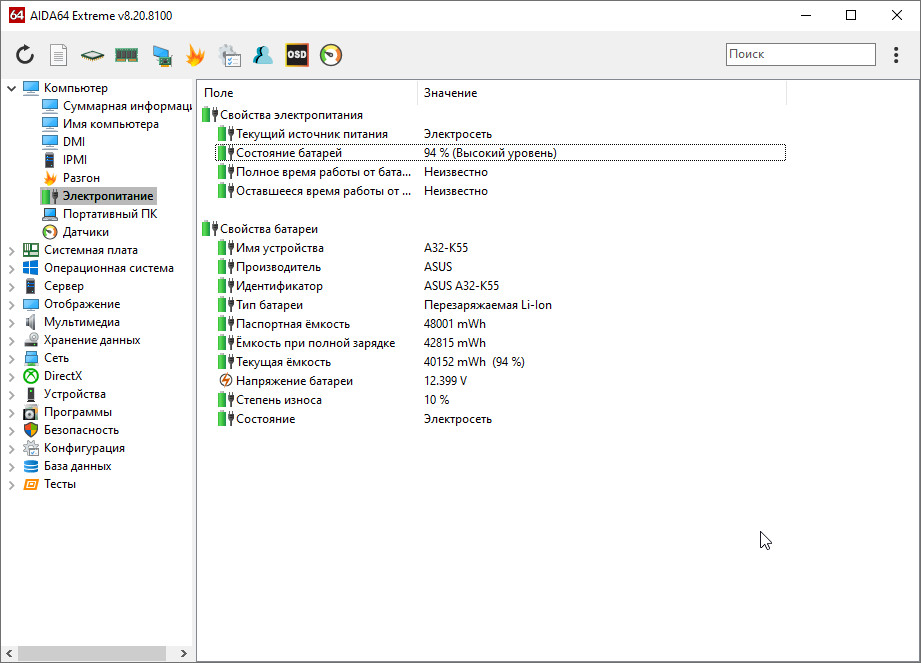Click the network monitor toolbar icon
This screenshot has height=663, width=921.
pyautogui.click(x=161, y=55)
